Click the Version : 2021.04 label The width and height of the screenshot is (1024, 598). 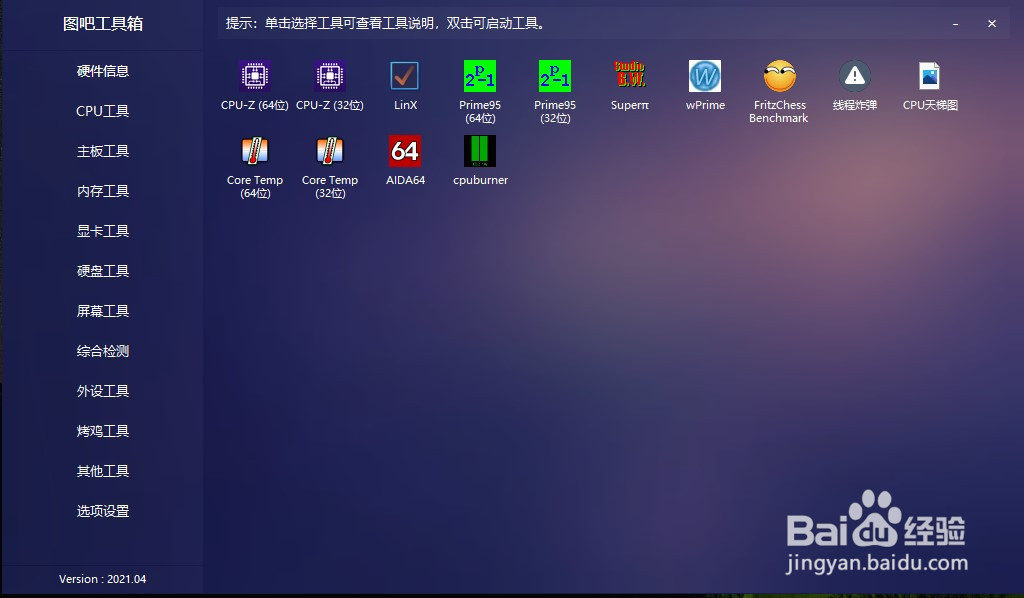[x=103, y=579]
